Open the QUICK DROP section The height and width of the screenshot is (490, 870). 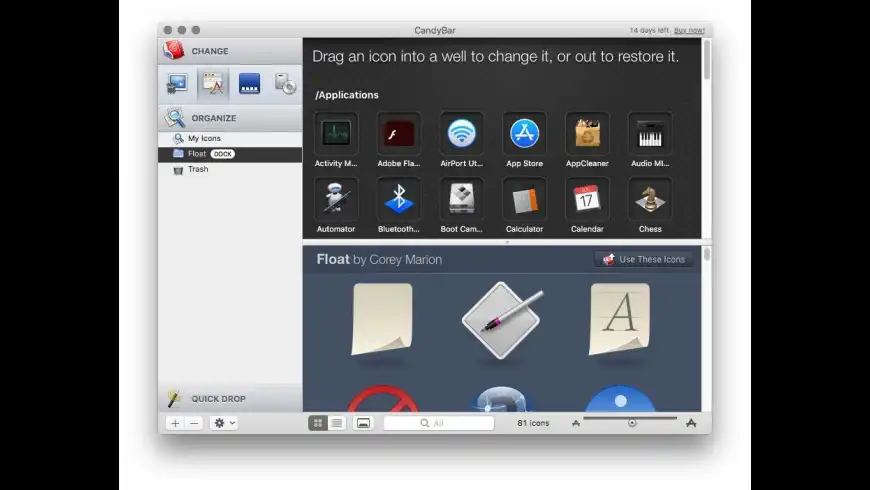point(230,398)
